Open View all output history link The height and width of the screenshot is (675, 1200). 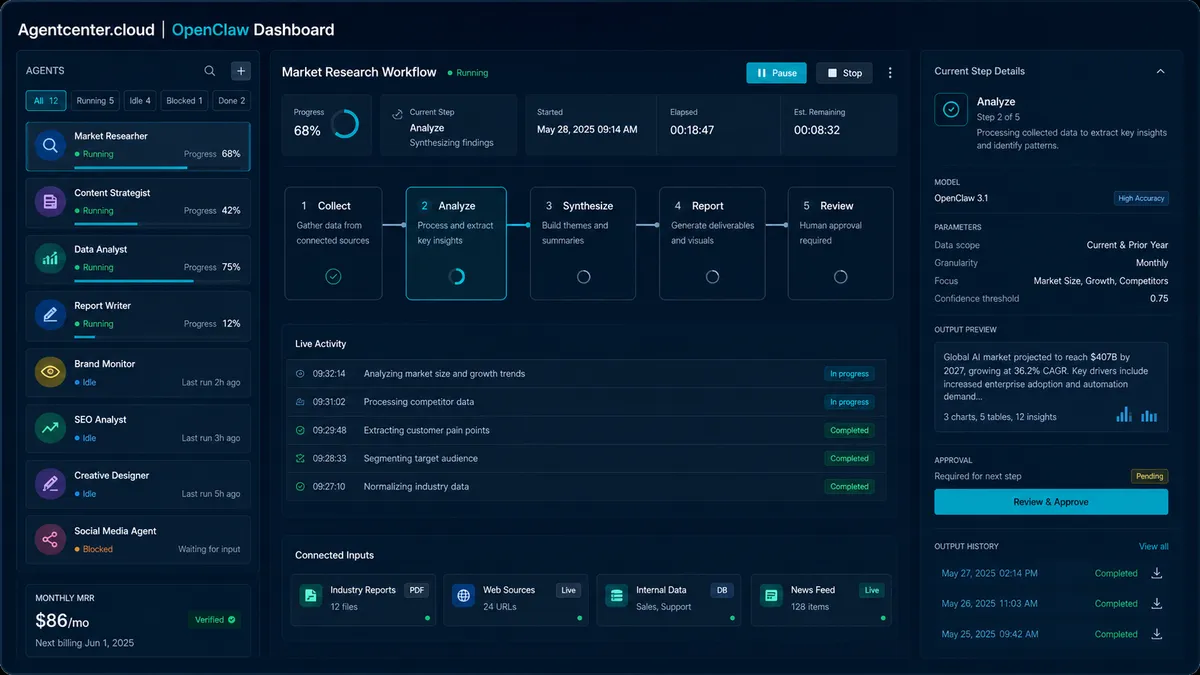[x=1153, y=546]
